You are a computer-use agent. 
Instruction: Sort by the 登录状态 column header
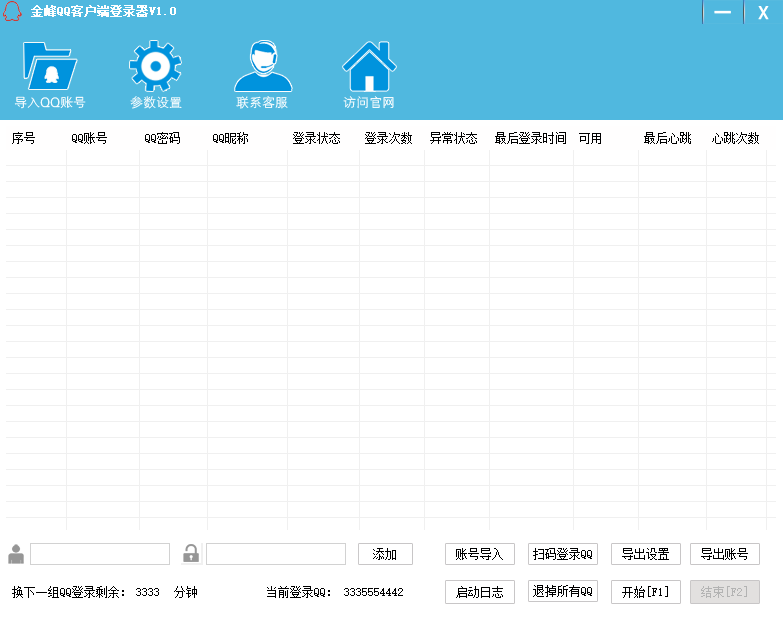coord(317,138)
